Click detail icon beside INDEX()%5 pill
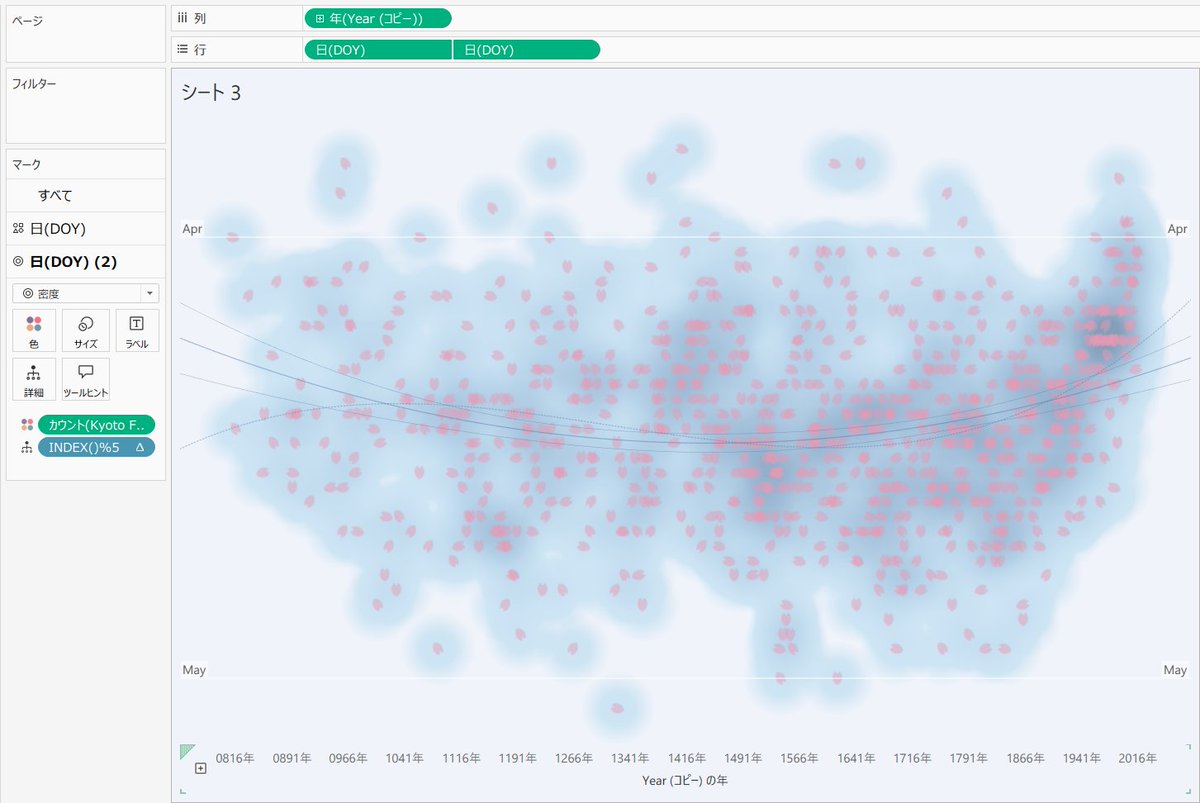The width and height of the screenshot is (1200, 803). click(27, 448)
